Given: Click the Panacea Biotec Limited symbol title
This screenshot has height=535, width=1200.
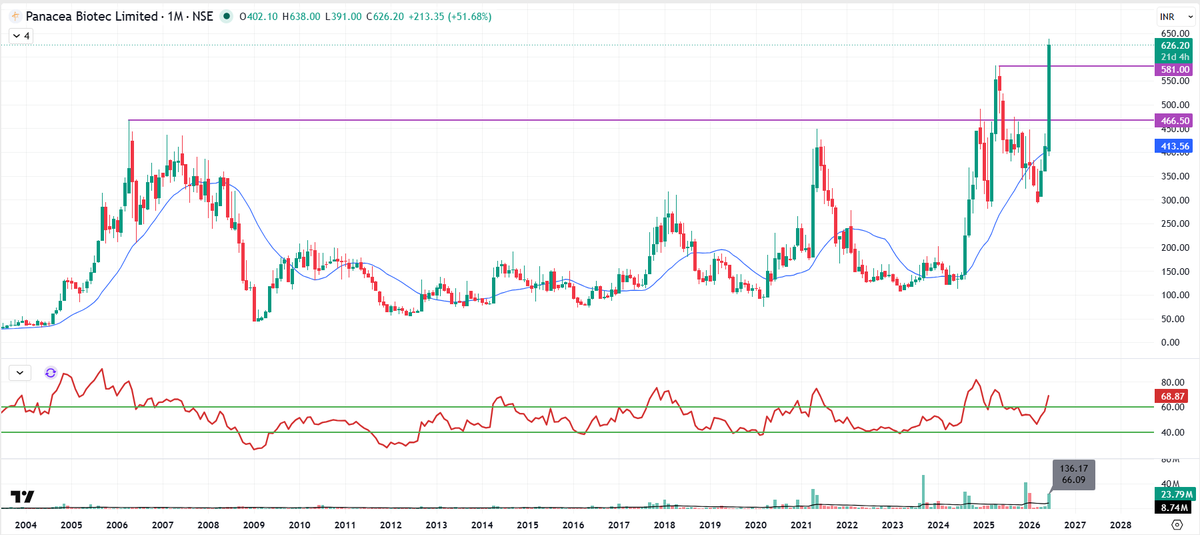Looking at the screenshot, I should 90,17.
